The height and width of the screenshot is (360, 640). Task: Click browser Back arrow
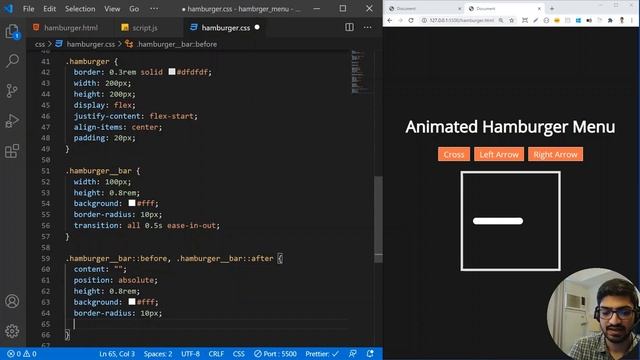tap(389, 20)
